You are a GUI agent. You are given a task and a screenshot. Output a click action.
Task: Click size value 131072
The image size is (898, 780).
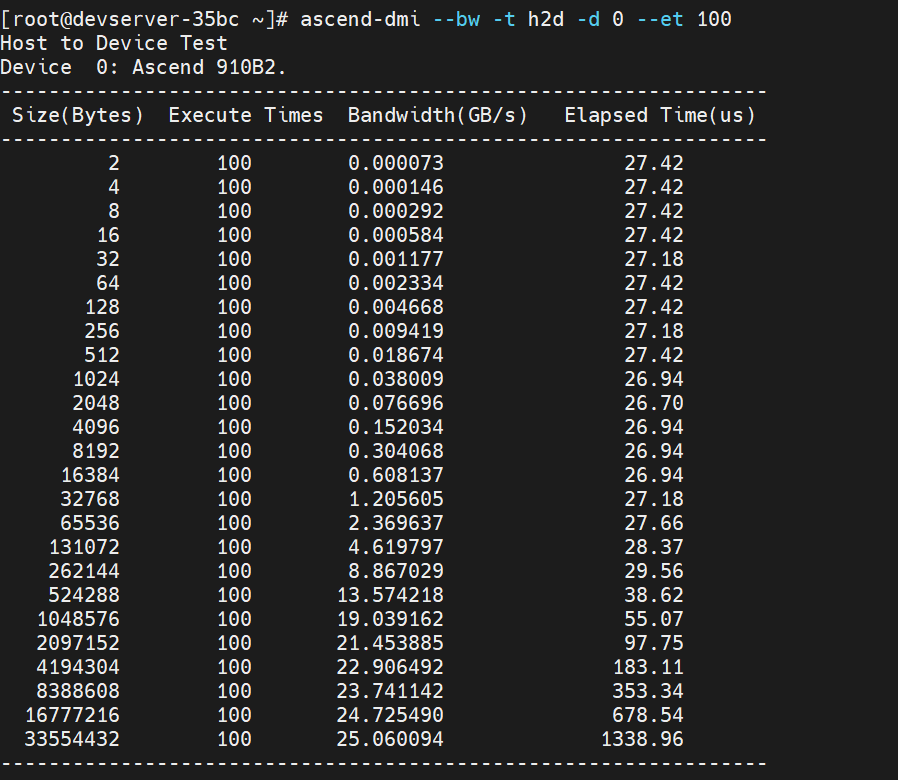click(x=84, y=547)
